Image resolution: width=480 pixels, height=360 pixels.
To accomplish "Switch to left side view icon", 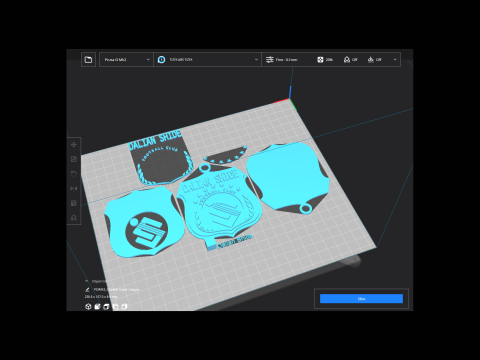I will [x=115, y=306].
